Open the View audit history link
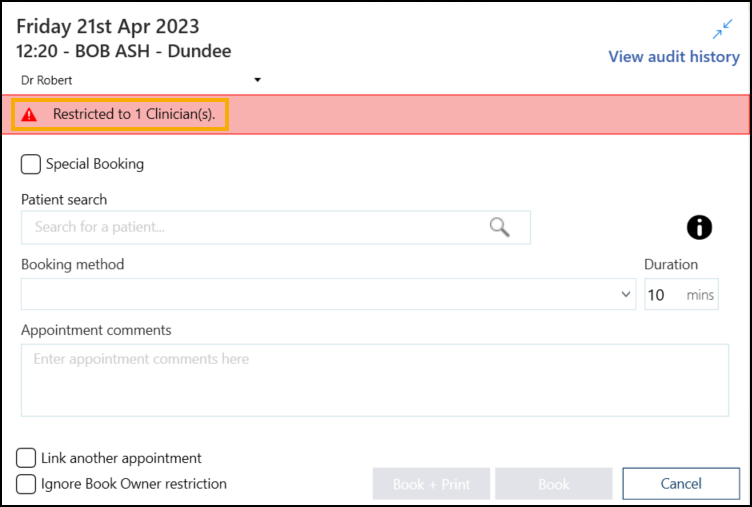The height and width of the screenshot is (507, 752). [x=673, y=57]
